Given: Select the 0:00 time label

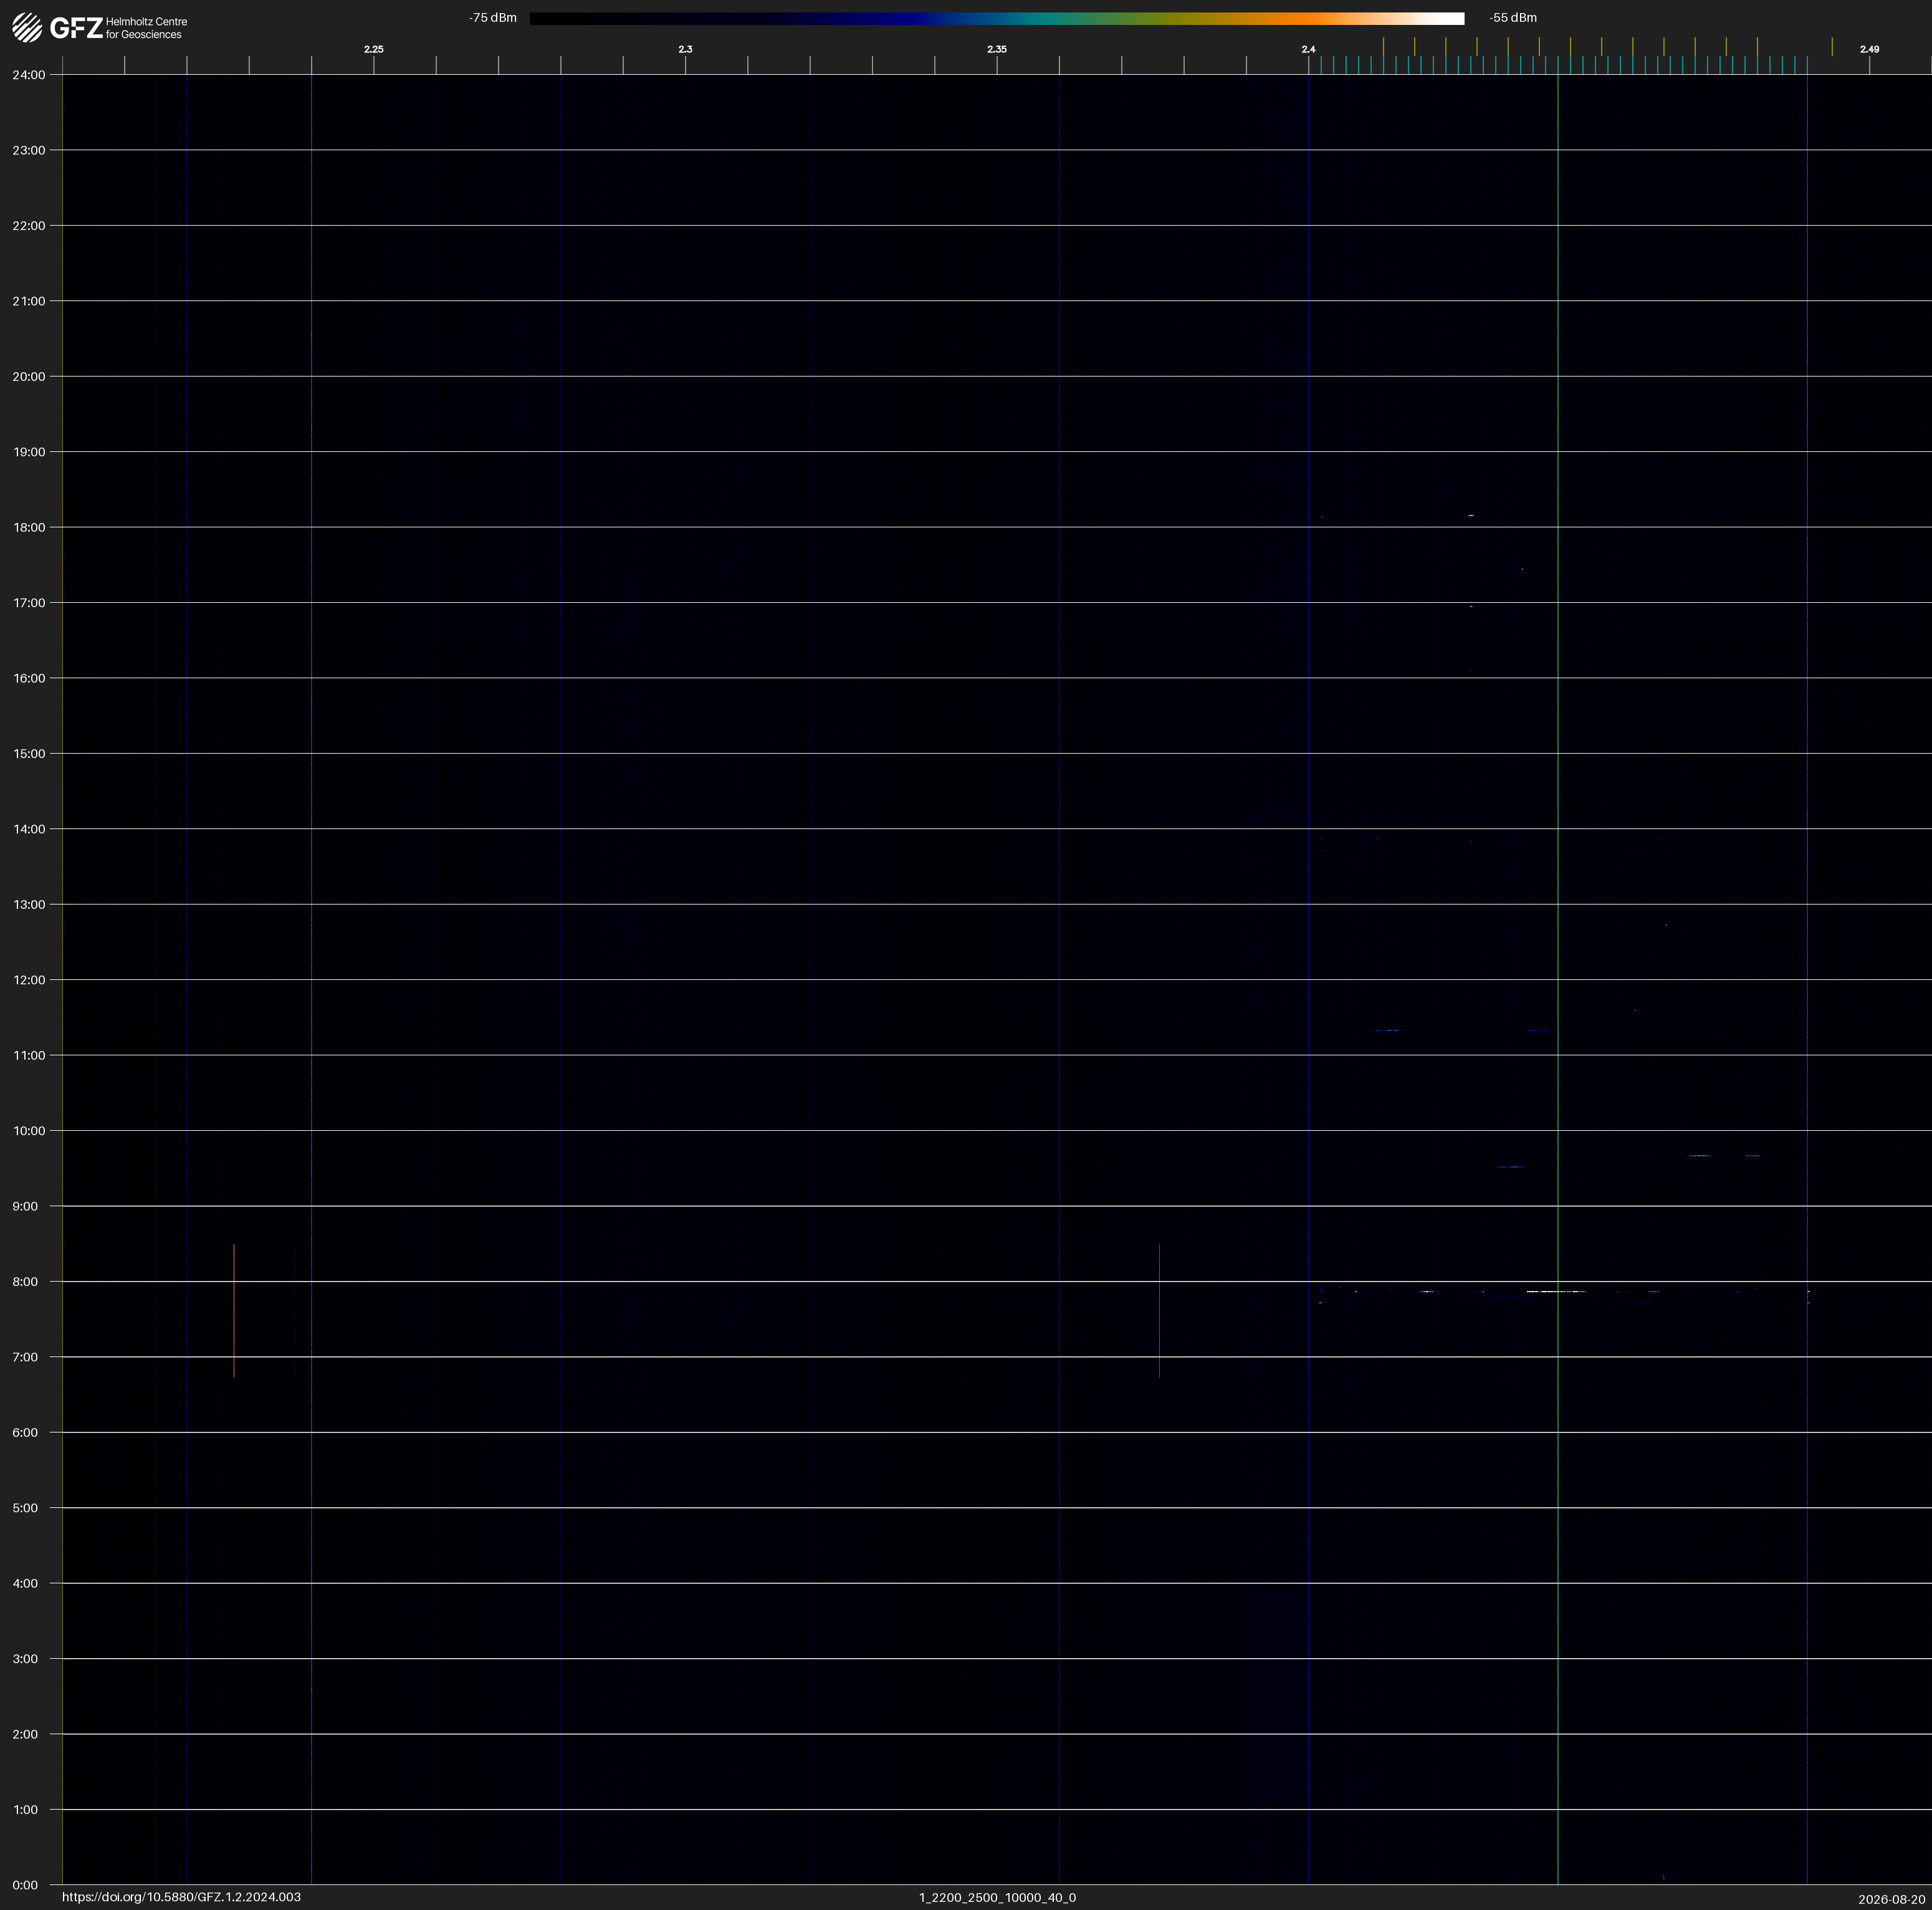Looking at the screenshot, I should (x=25, y=1885).
